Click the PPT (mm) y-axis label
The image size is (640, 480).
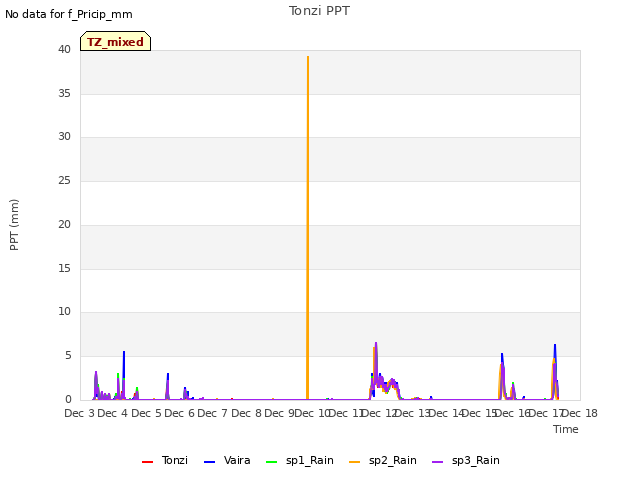pos(14,225)
